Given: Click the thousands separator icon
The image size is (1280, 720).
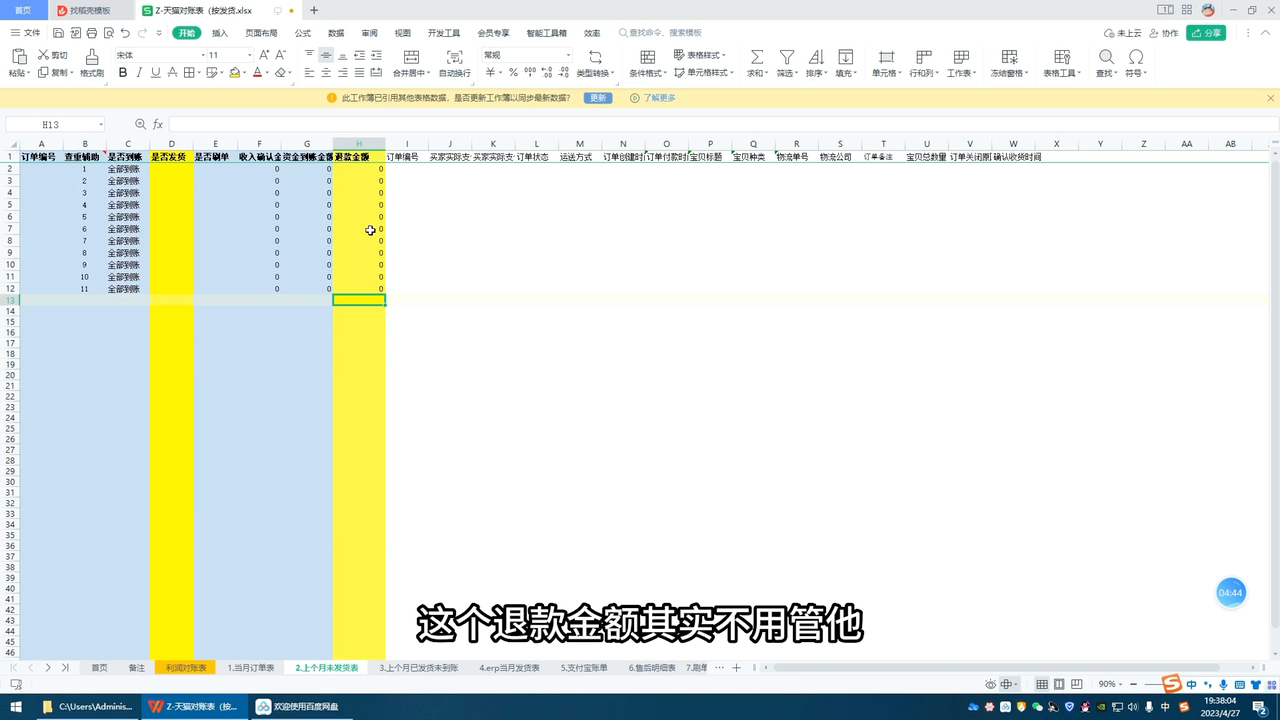Looking at the screenshot, I should point(528,73).
